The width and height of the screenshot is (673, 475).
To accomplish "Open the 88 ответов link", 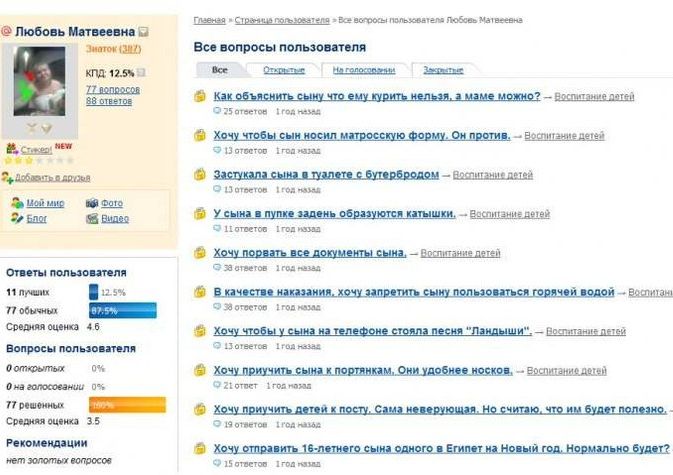I will coord(109,101).
